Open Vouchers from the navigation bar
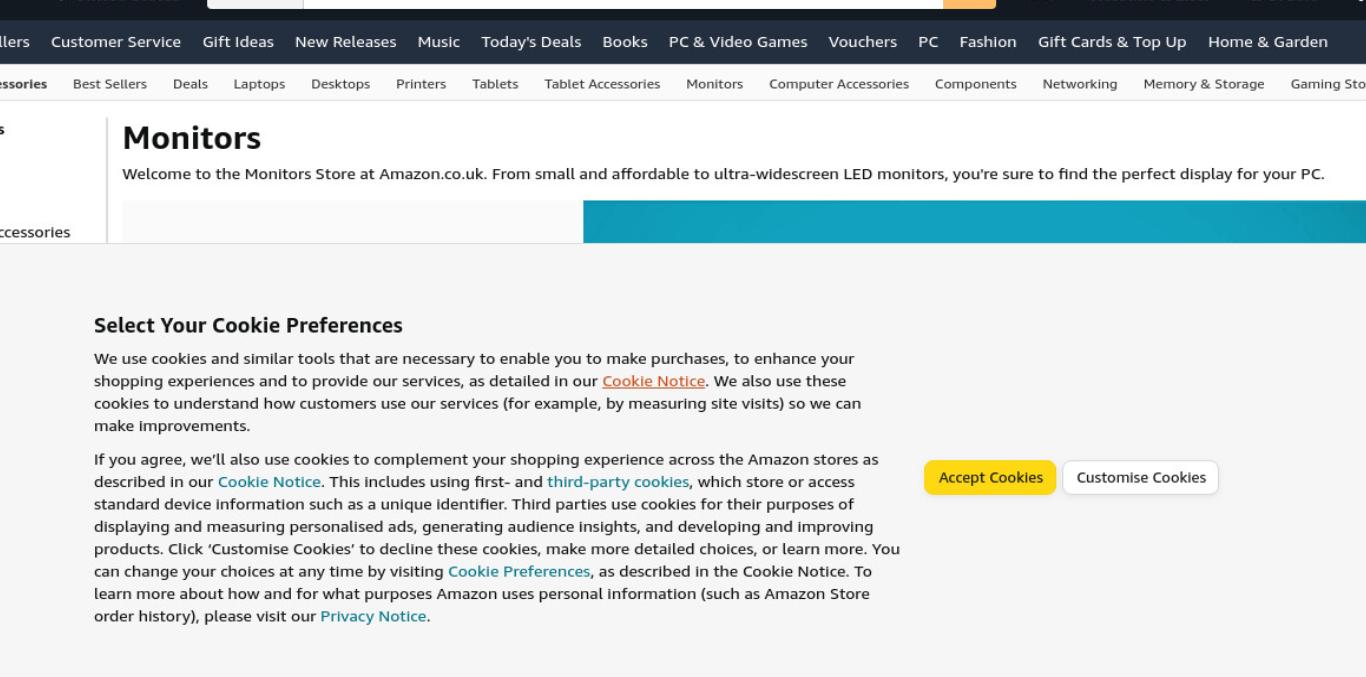Viewport: 1366px width, 677px height. point(862,42)
